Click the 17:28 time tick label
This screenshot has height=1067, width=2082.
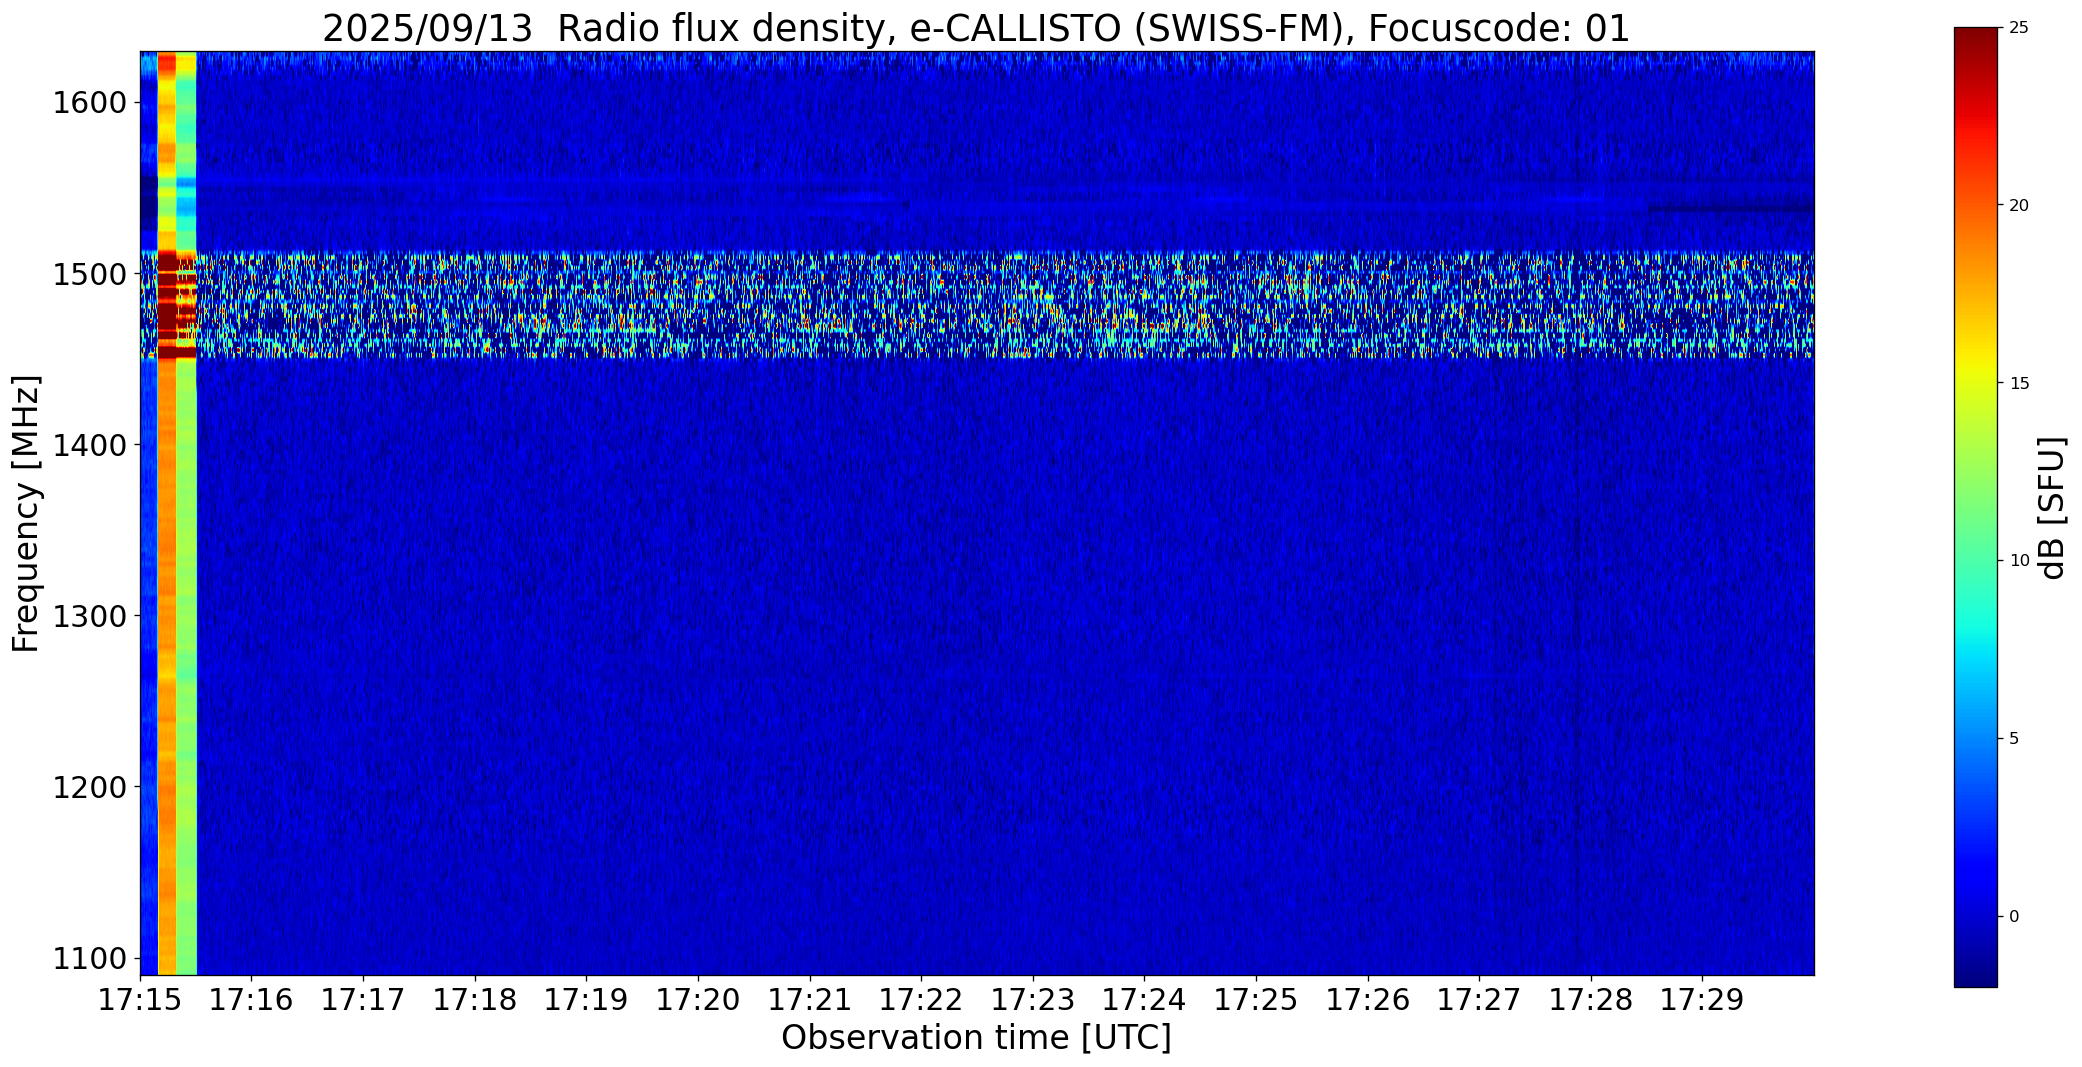click(1591, 999)
